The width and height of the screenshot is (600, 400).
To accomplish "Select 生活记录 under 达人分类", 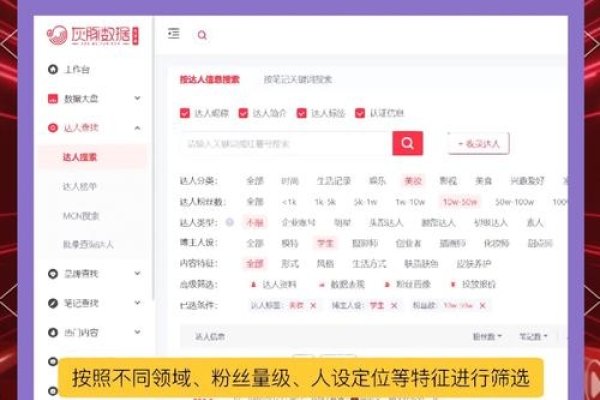I will (334, 181).
